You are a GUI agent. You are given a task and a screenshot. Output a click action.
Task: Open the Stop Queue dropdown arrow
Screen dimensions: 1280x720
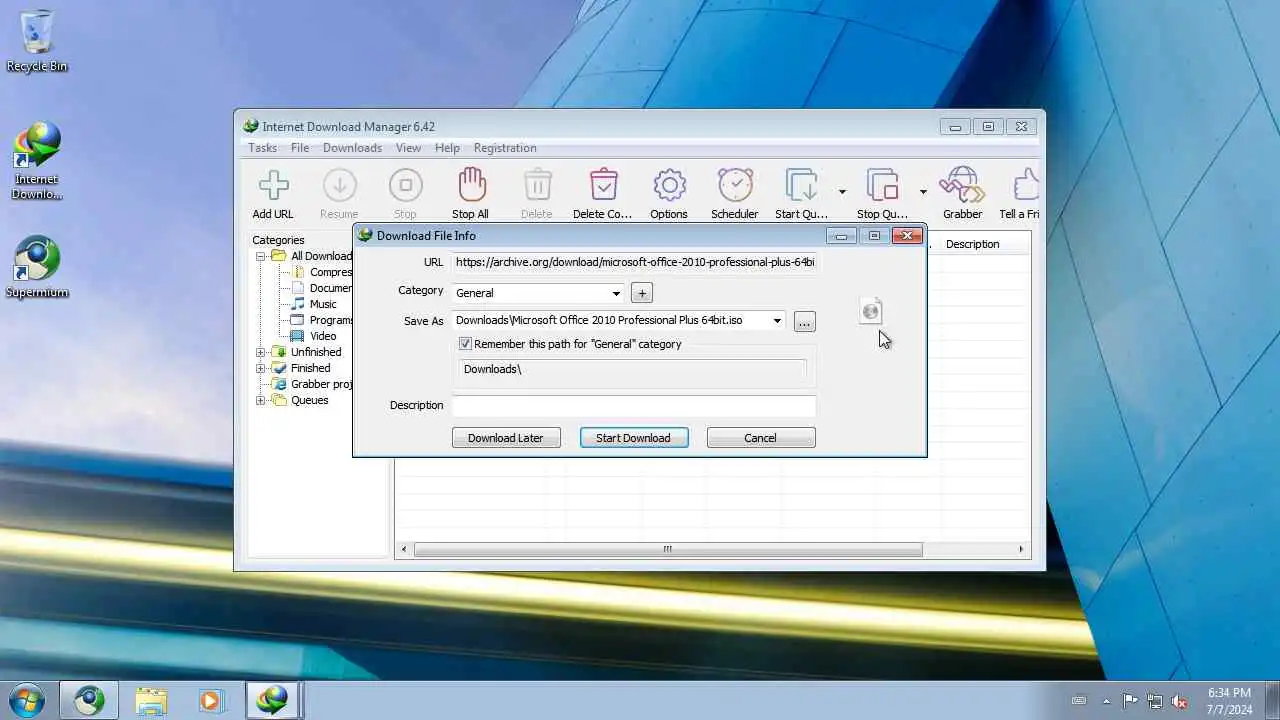tap(923, 191)
